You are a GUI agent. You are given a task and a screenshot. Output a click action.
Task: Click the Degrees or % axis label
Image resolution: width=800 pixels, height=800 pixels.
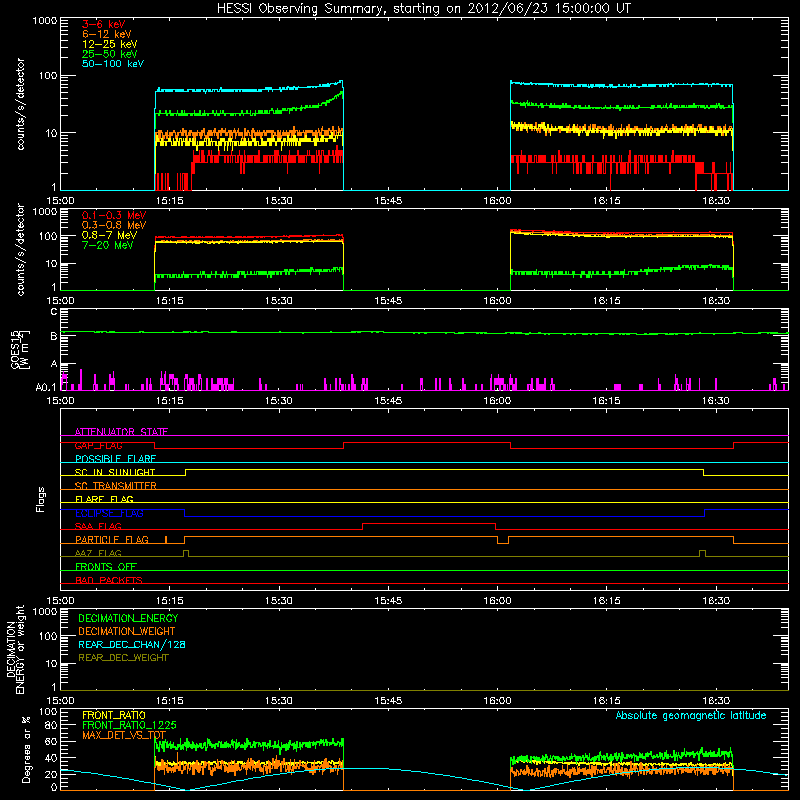[x=26, y=749]
